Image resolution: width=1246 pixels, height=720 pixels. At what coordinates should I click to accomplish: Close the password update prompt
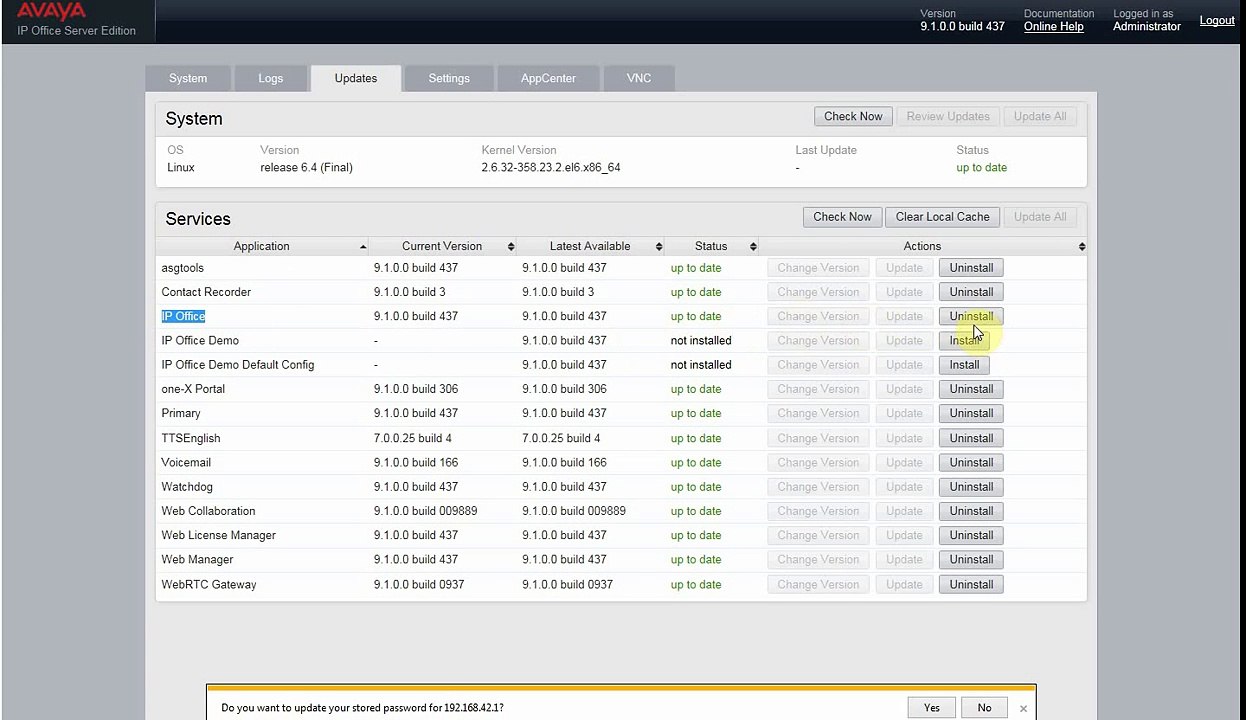pos(1023,708)
